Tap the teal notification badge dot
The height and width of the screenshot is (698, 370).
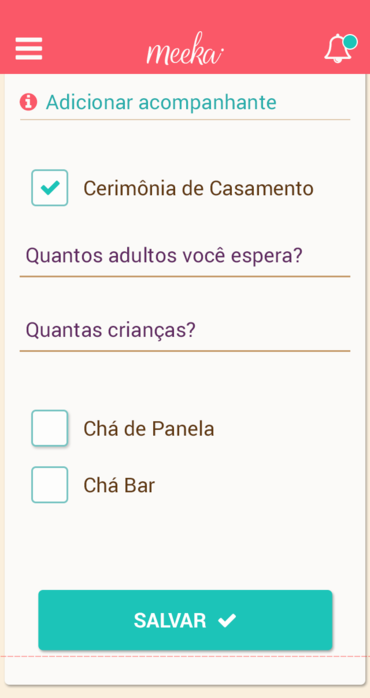pos(350,41)
